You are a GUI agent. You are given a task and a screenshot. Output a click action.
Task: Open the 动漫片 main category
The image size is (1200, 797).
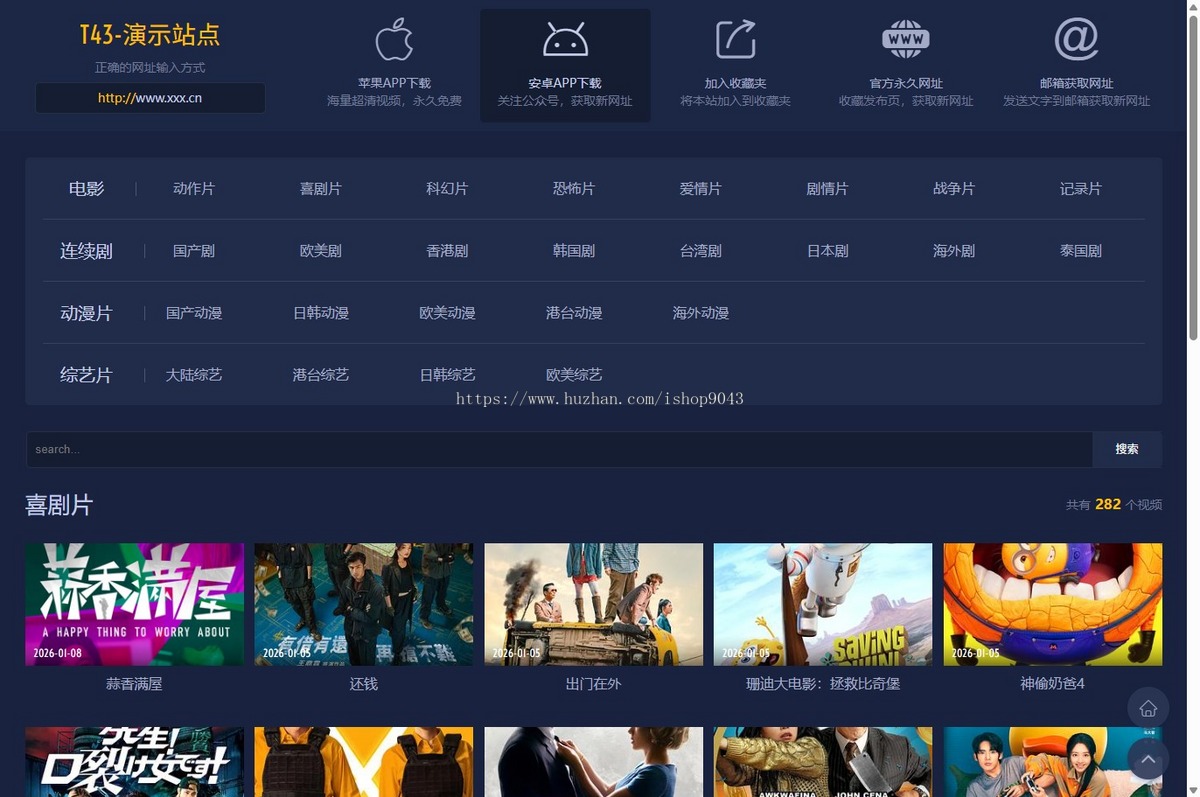(x=86, y=313)
